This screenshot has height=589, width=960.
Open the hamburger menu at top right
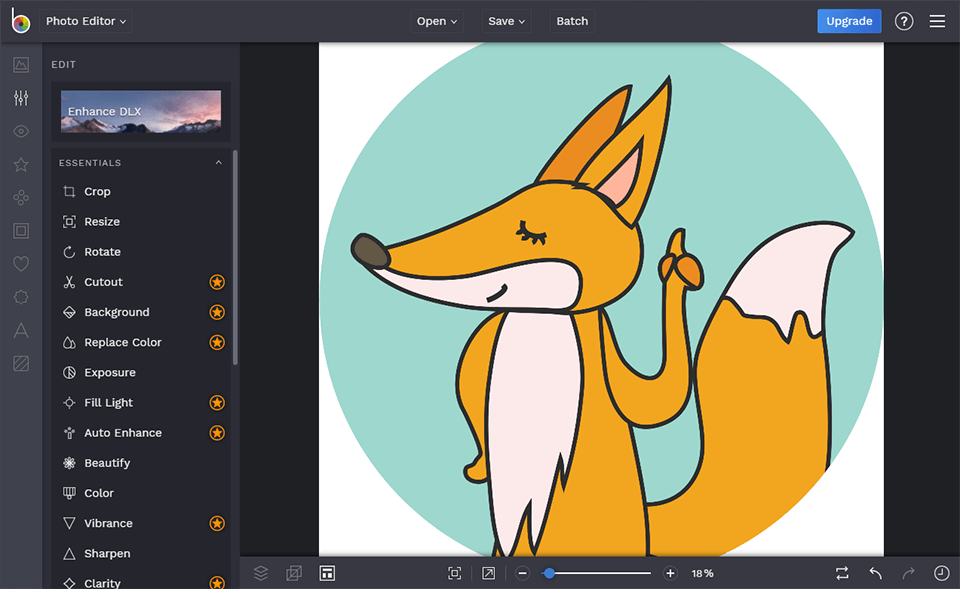[x=937, y=20]
